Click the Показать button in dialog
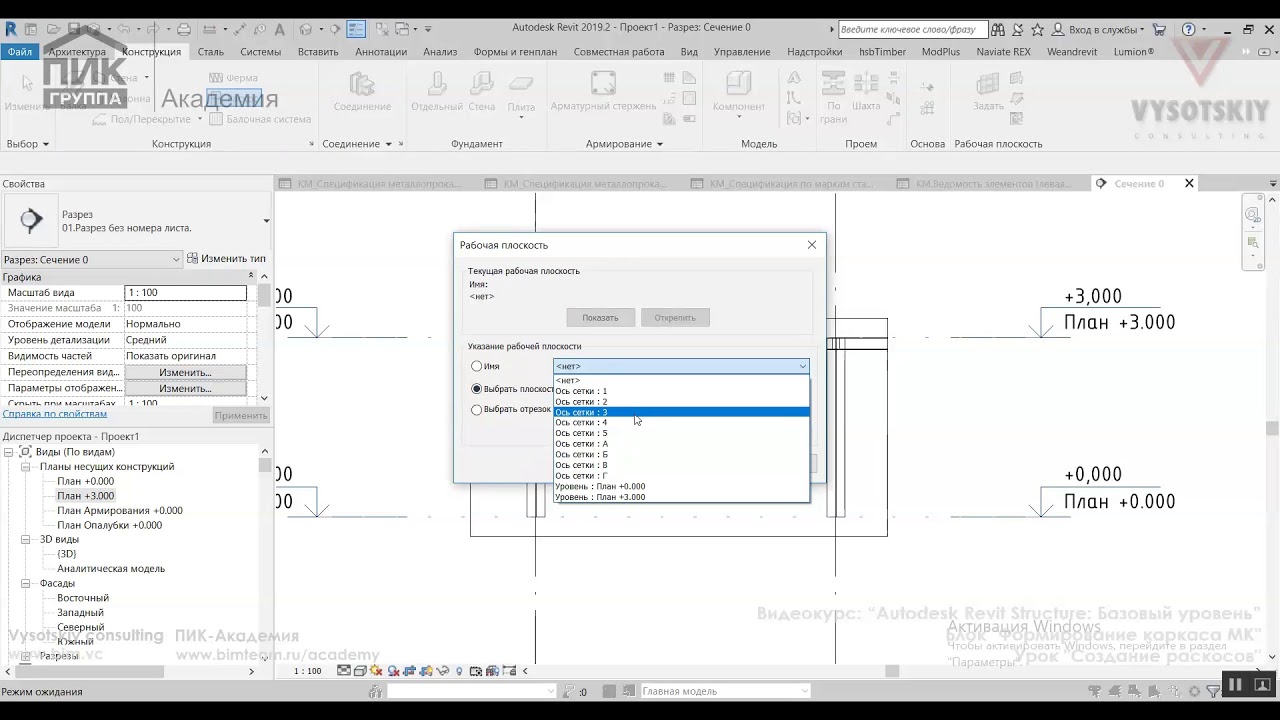Viewport: 1280px width, 720px height. point(601,317)
